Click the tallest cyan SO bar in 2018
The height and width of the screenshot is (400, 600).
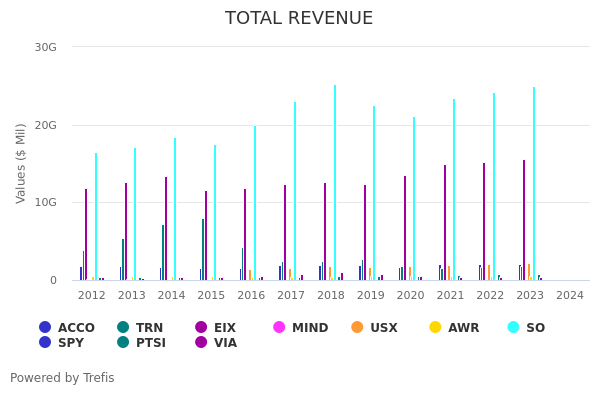pyautogui.click(x=335, y=180)
